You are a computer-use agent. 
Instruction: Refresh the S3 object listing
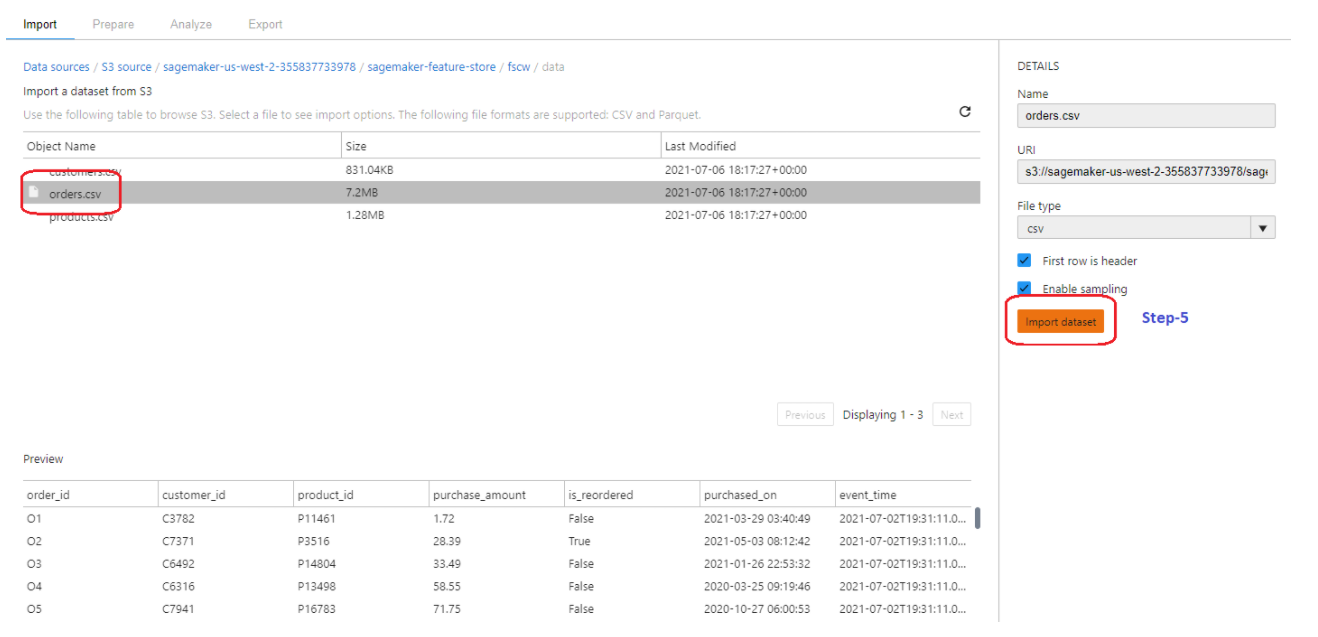pos(965,111)
